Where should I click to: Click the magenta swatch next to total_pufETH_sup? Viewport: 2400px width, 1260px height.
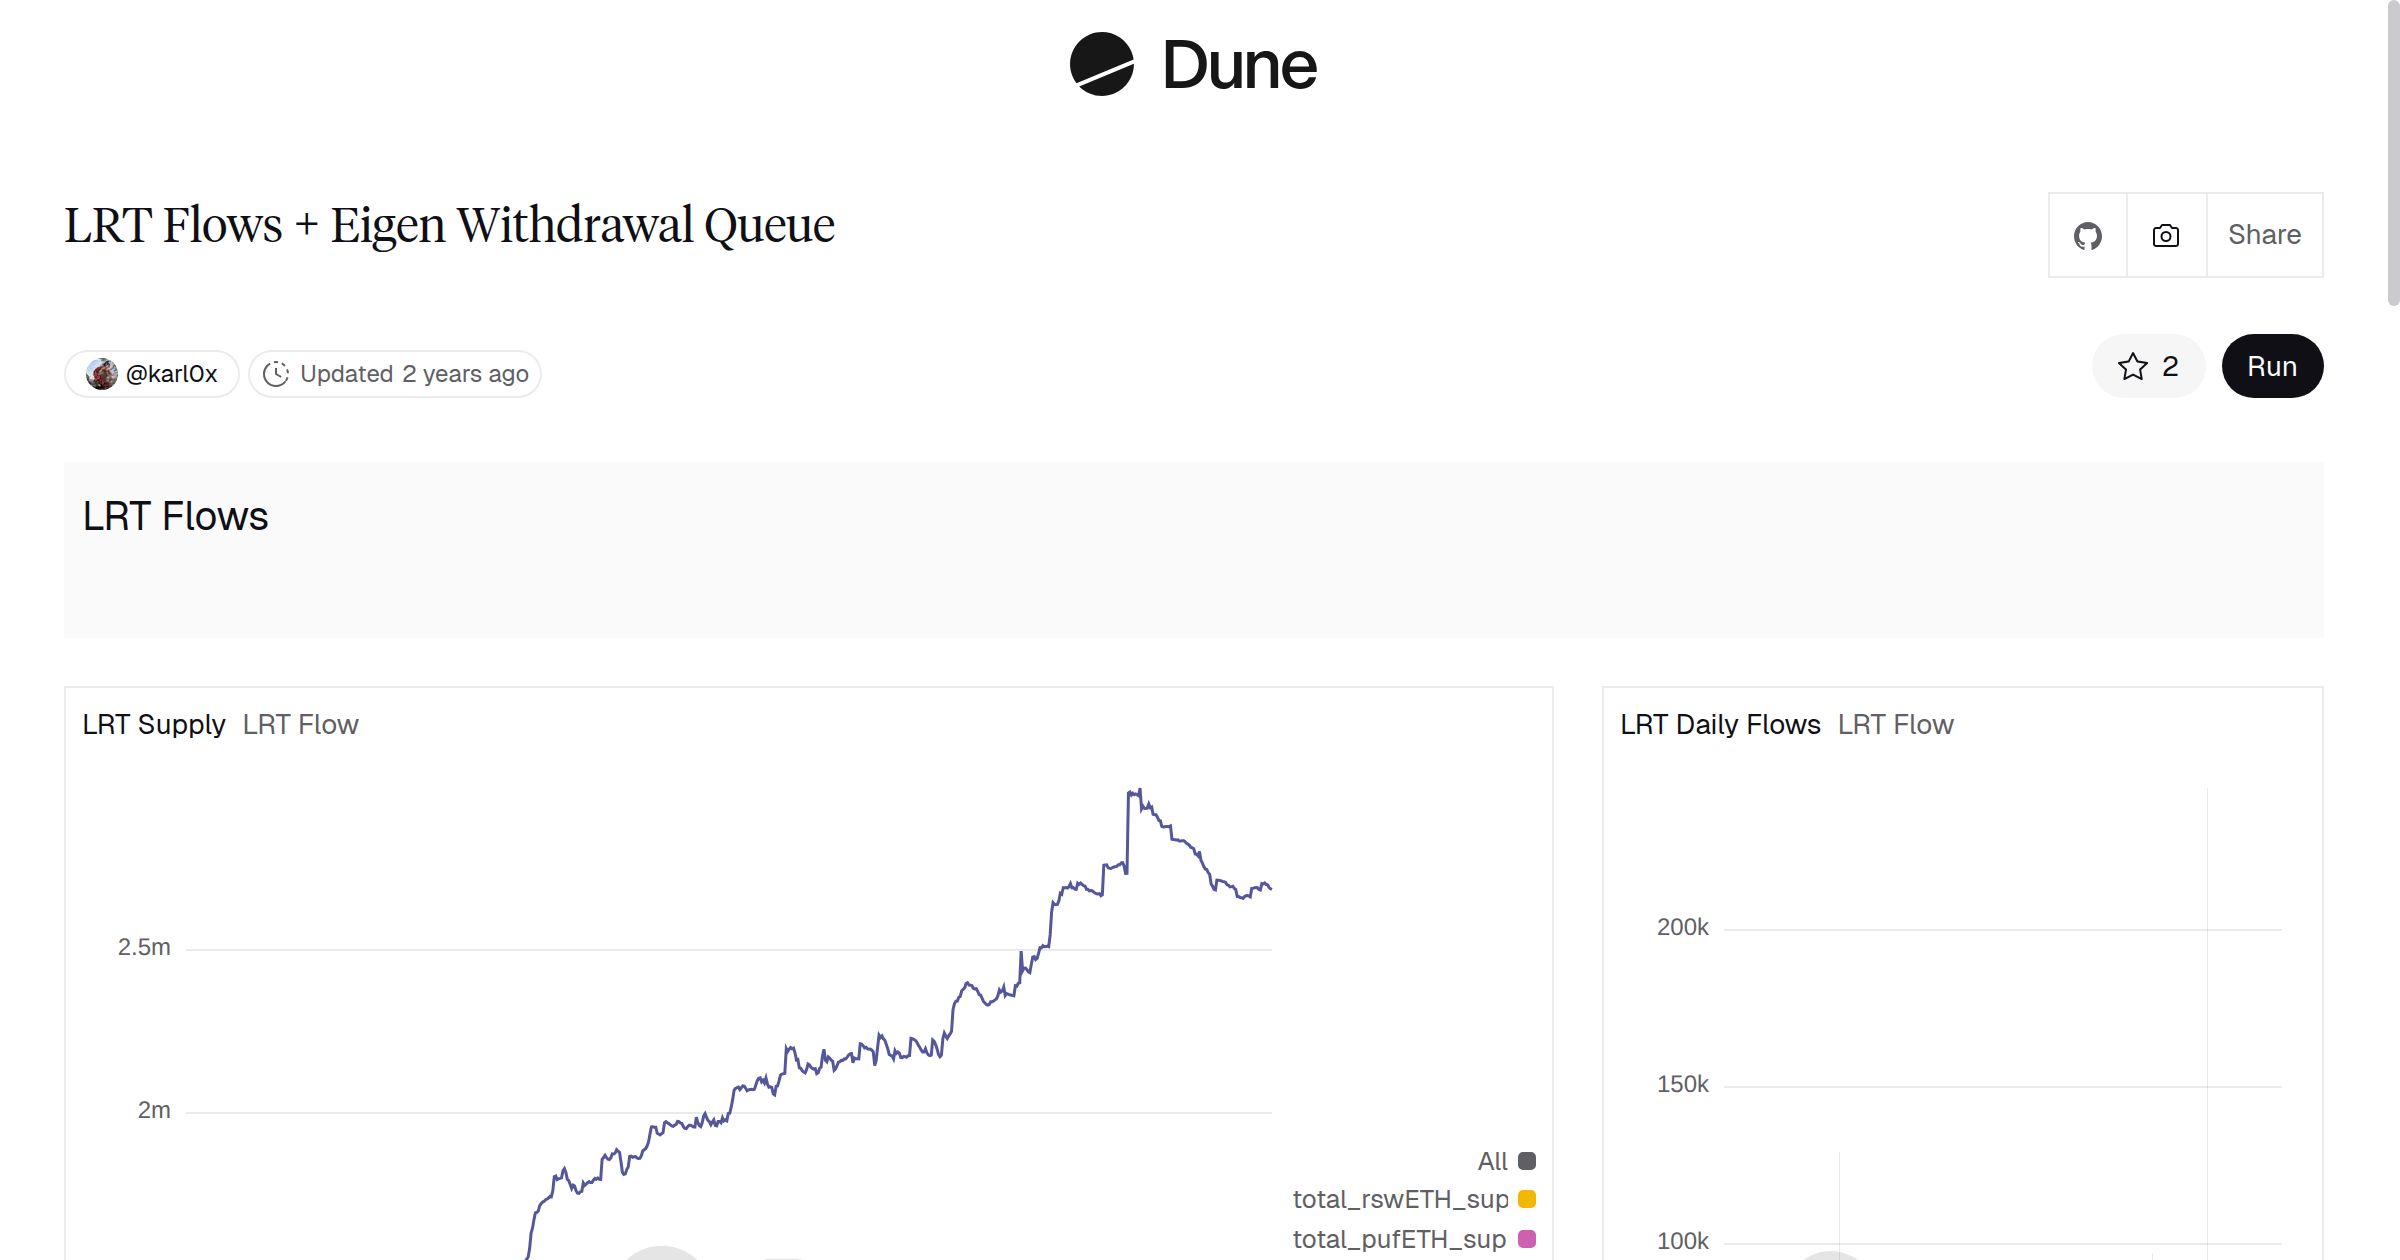click(1524, 1238)
